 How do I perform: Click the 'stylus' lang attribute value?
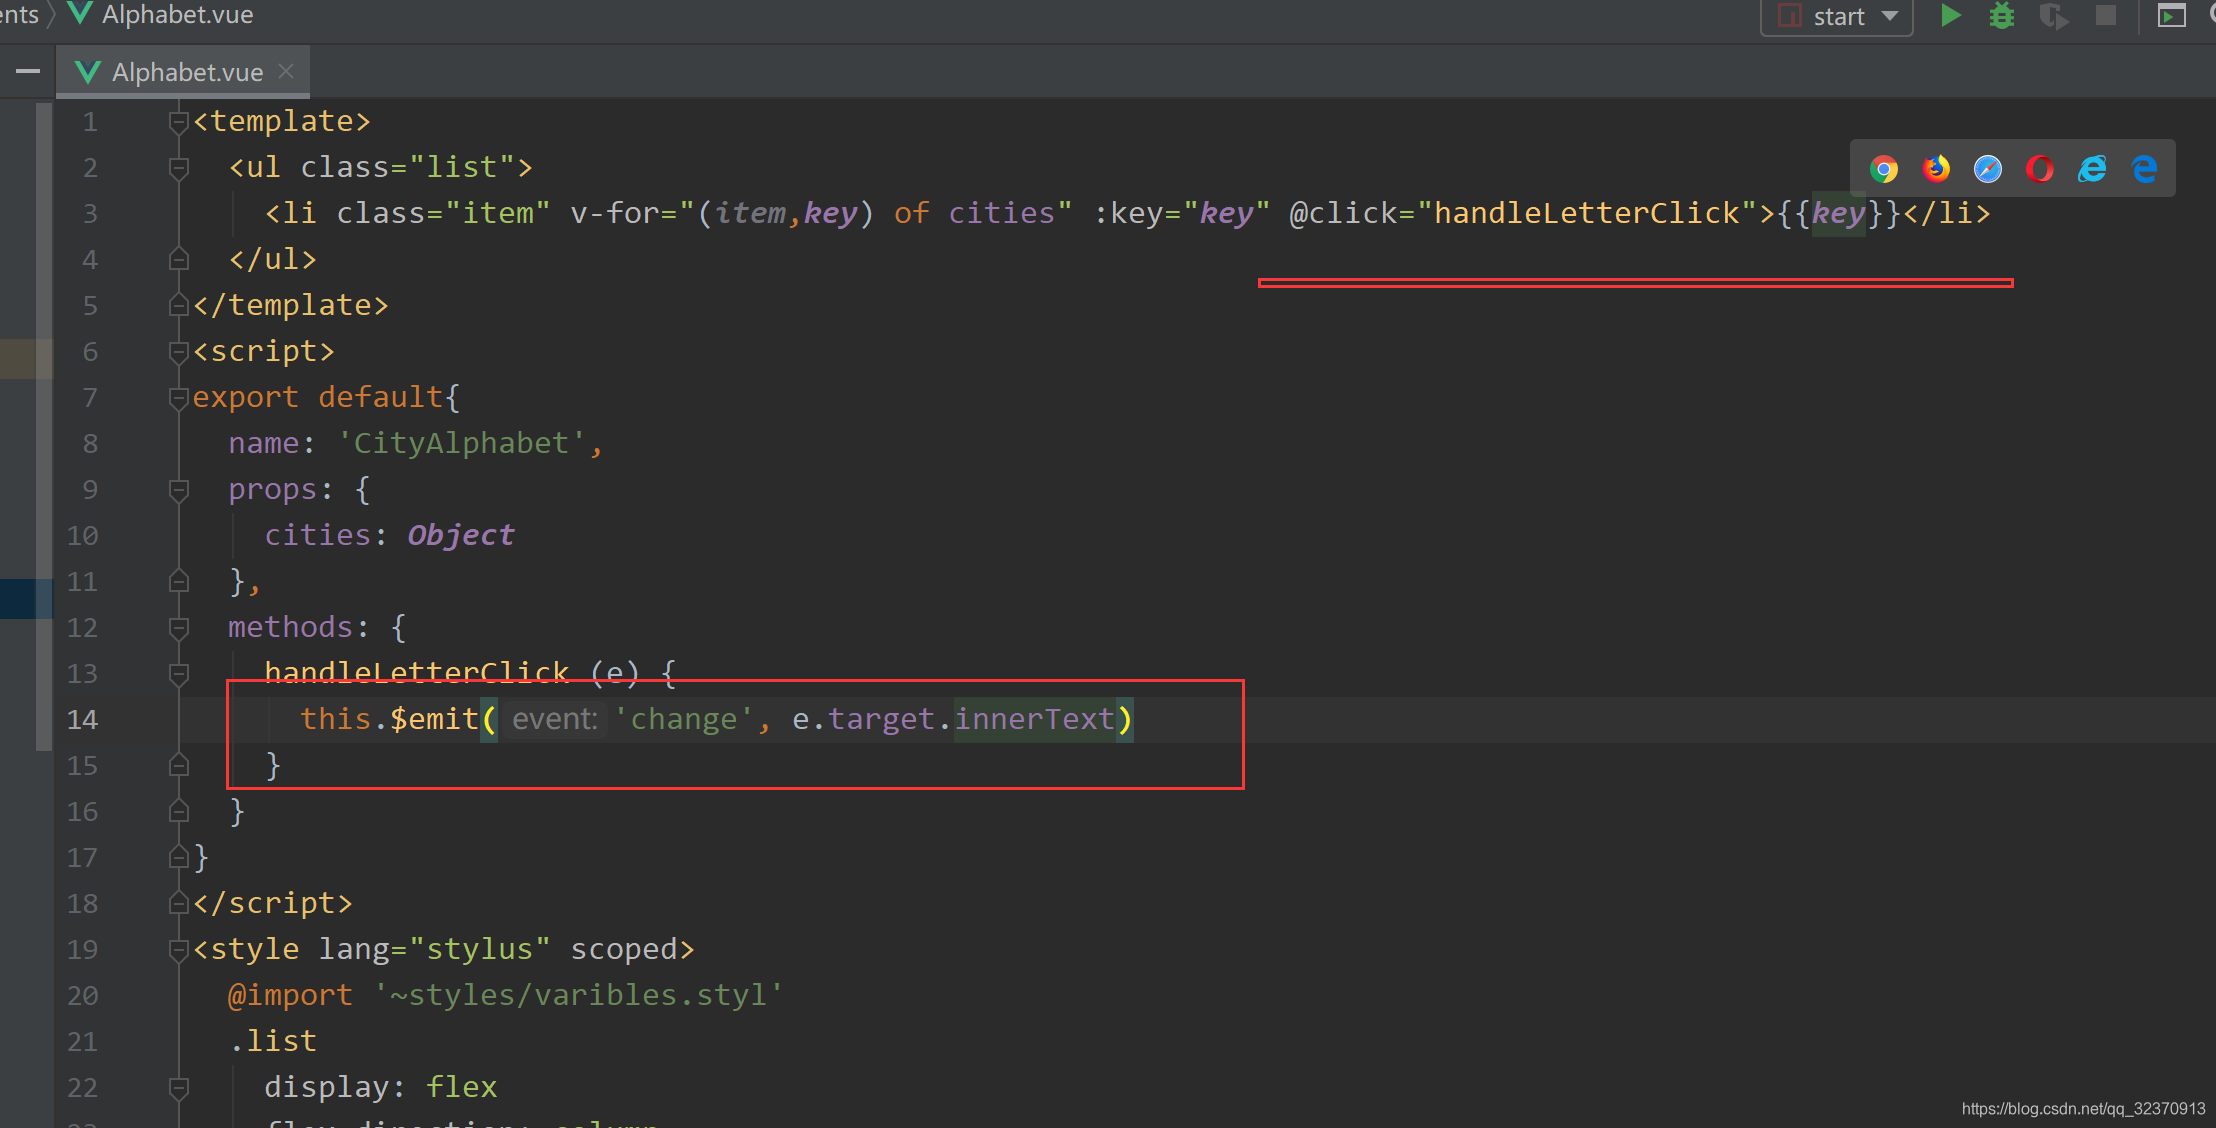point(480,949)
